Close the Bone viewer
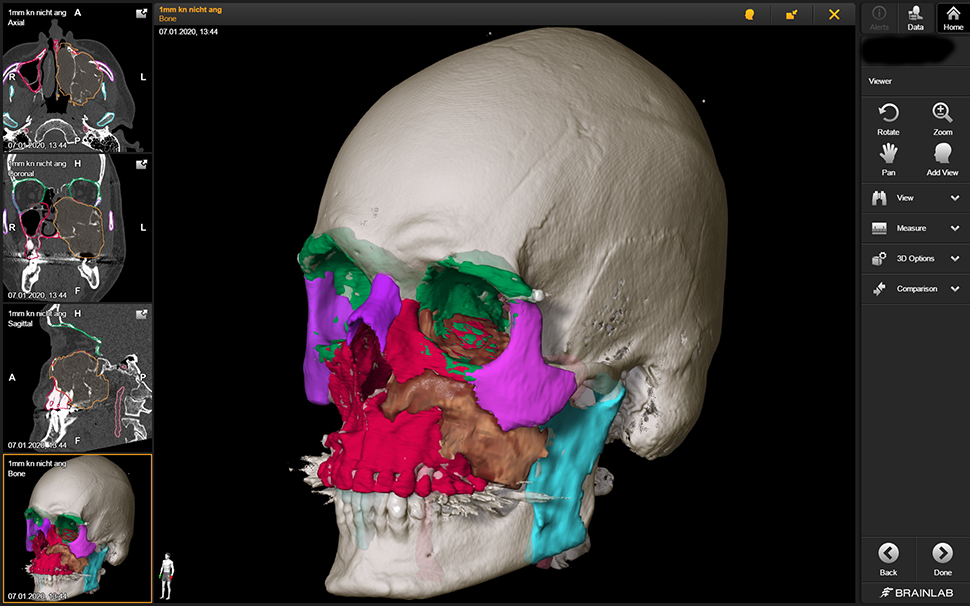Viewport: 970px width, 606px height. point(834,15)
